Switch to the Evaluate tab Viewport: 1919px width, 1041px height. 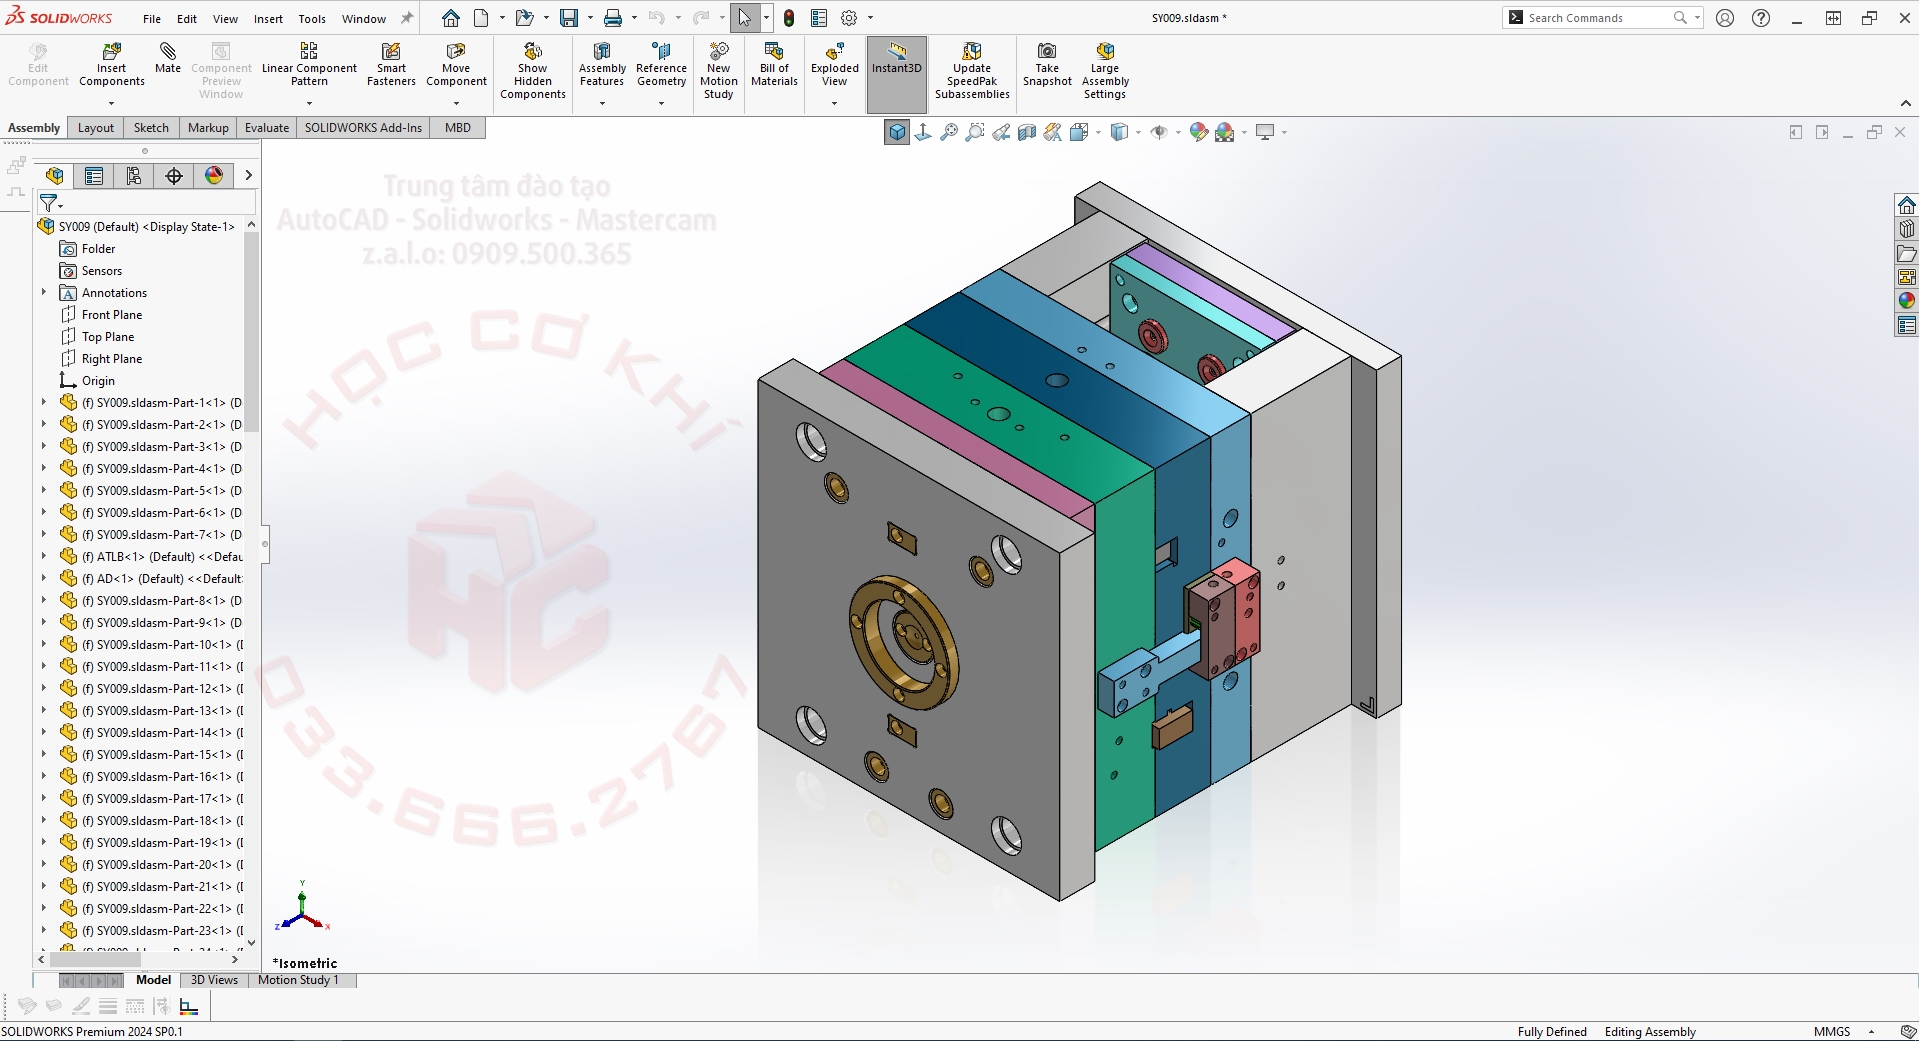[267, 128]
